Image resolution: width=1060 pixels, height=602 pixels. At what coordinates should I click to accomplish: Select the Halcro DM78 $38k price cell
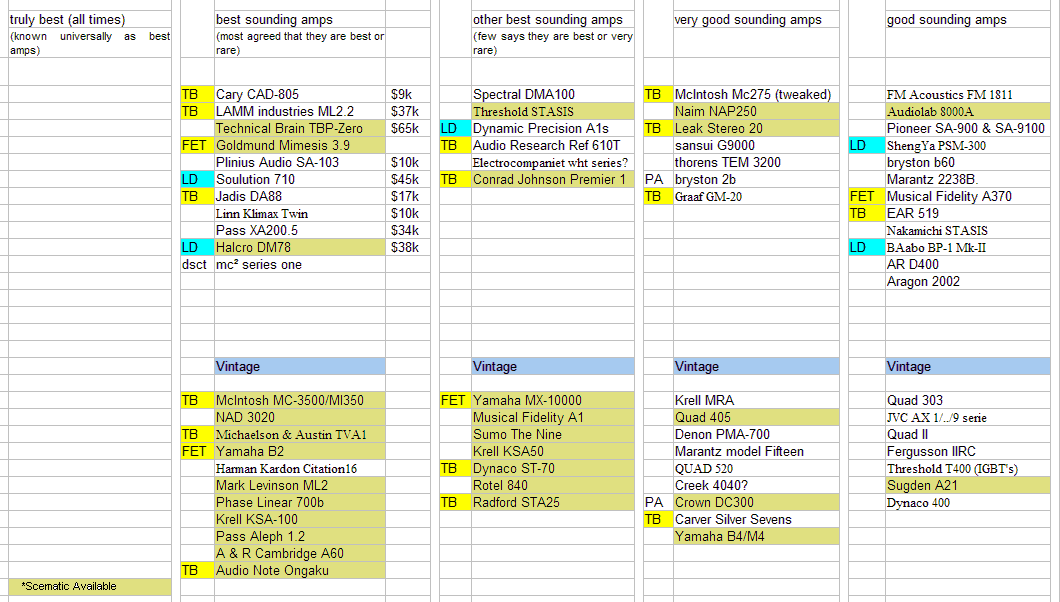[408, 247]
